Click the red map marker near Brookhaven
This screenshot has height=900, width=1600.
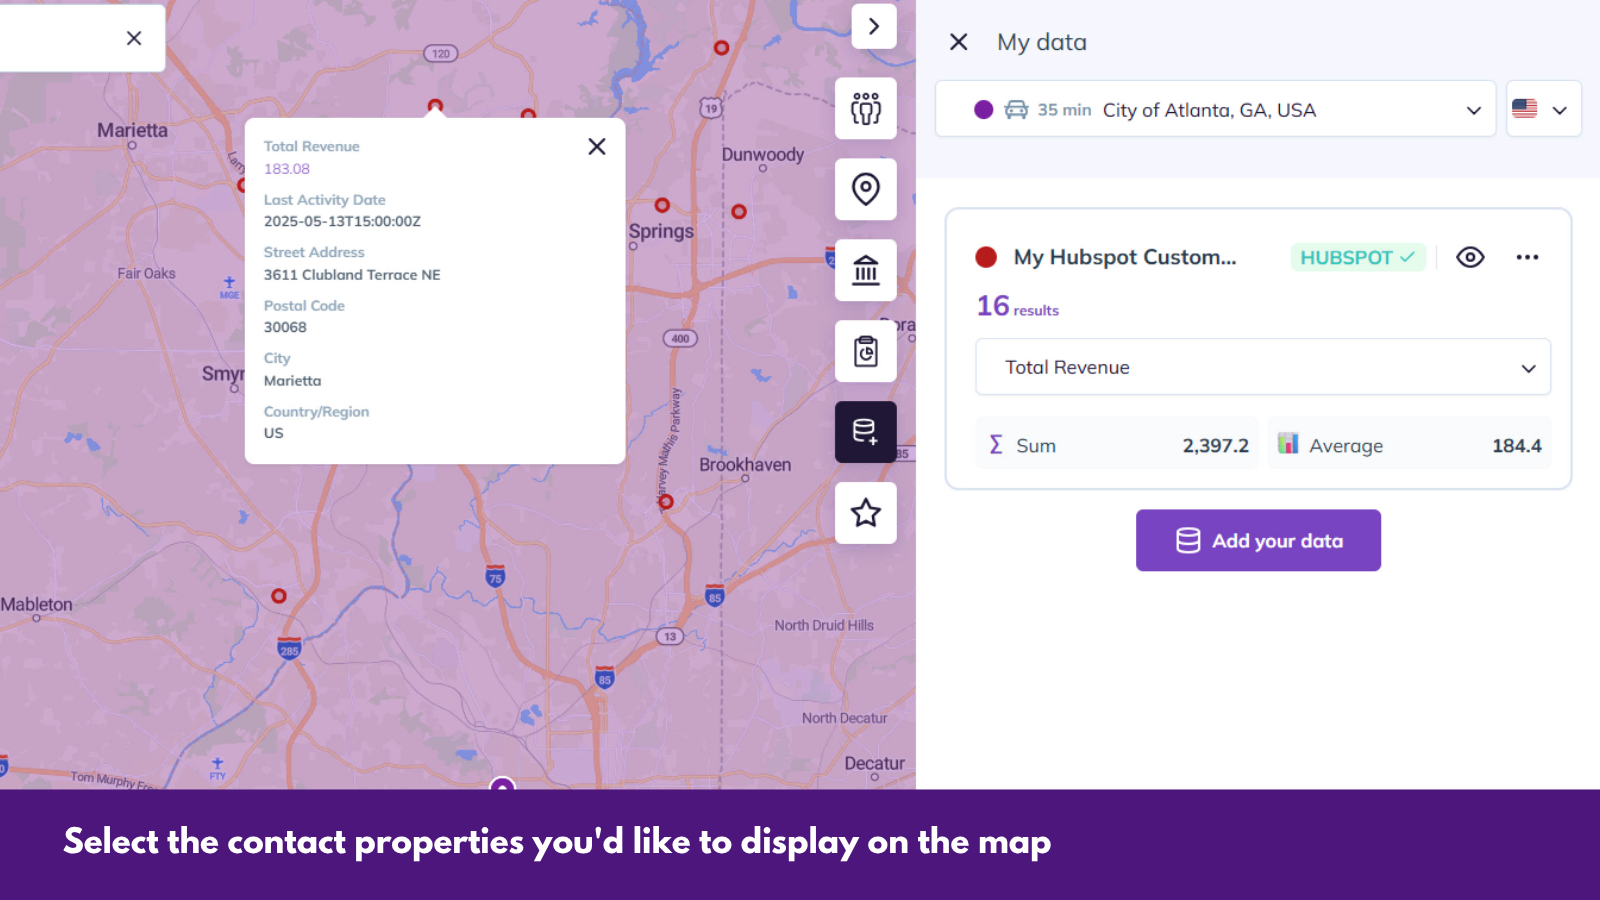click(666, 501)
